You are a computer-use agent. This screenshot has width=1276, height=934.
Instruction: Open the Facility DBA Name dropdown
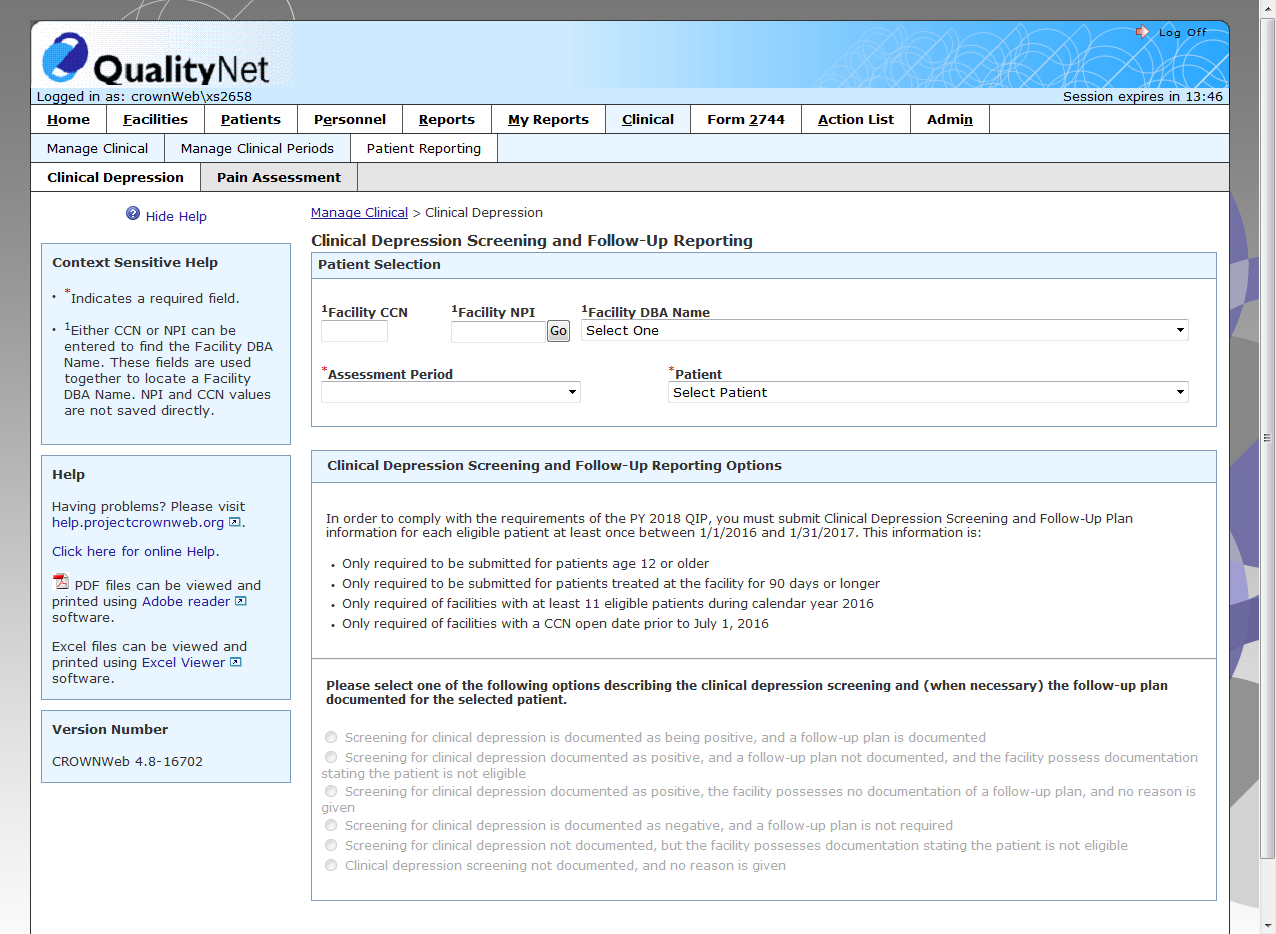click(x=884, y=330)
